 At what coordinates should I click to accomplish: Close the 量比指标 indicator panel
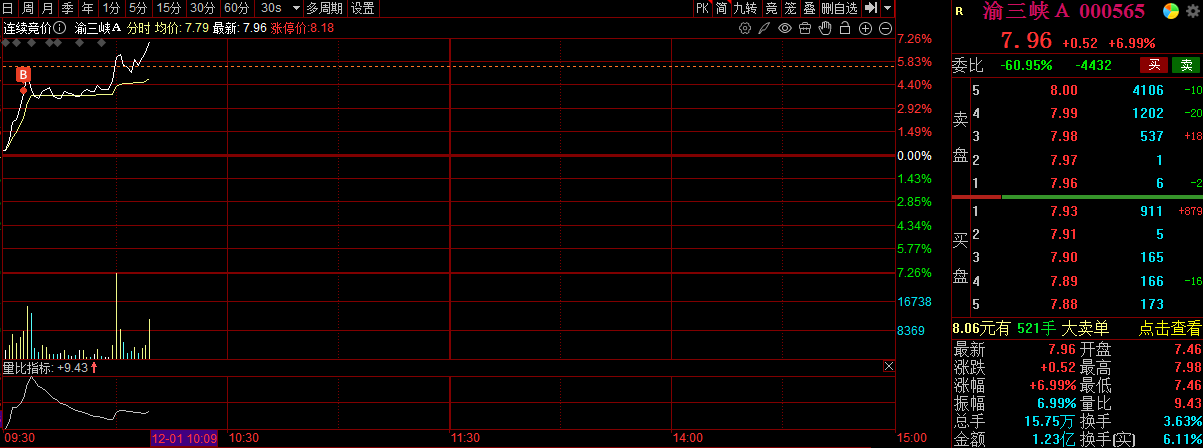pos(889,367)
